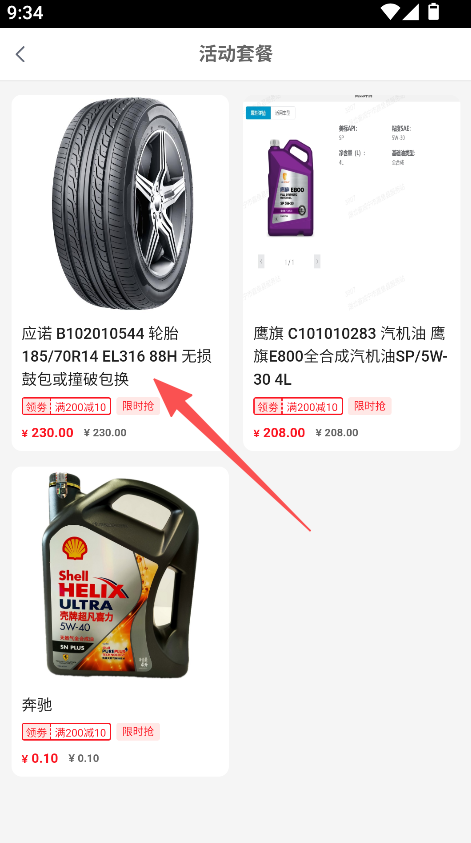The image size is (471, 843).
Task: Tap the 限时抢 tag on the 奔驰 item
Action: pos(138,732)
